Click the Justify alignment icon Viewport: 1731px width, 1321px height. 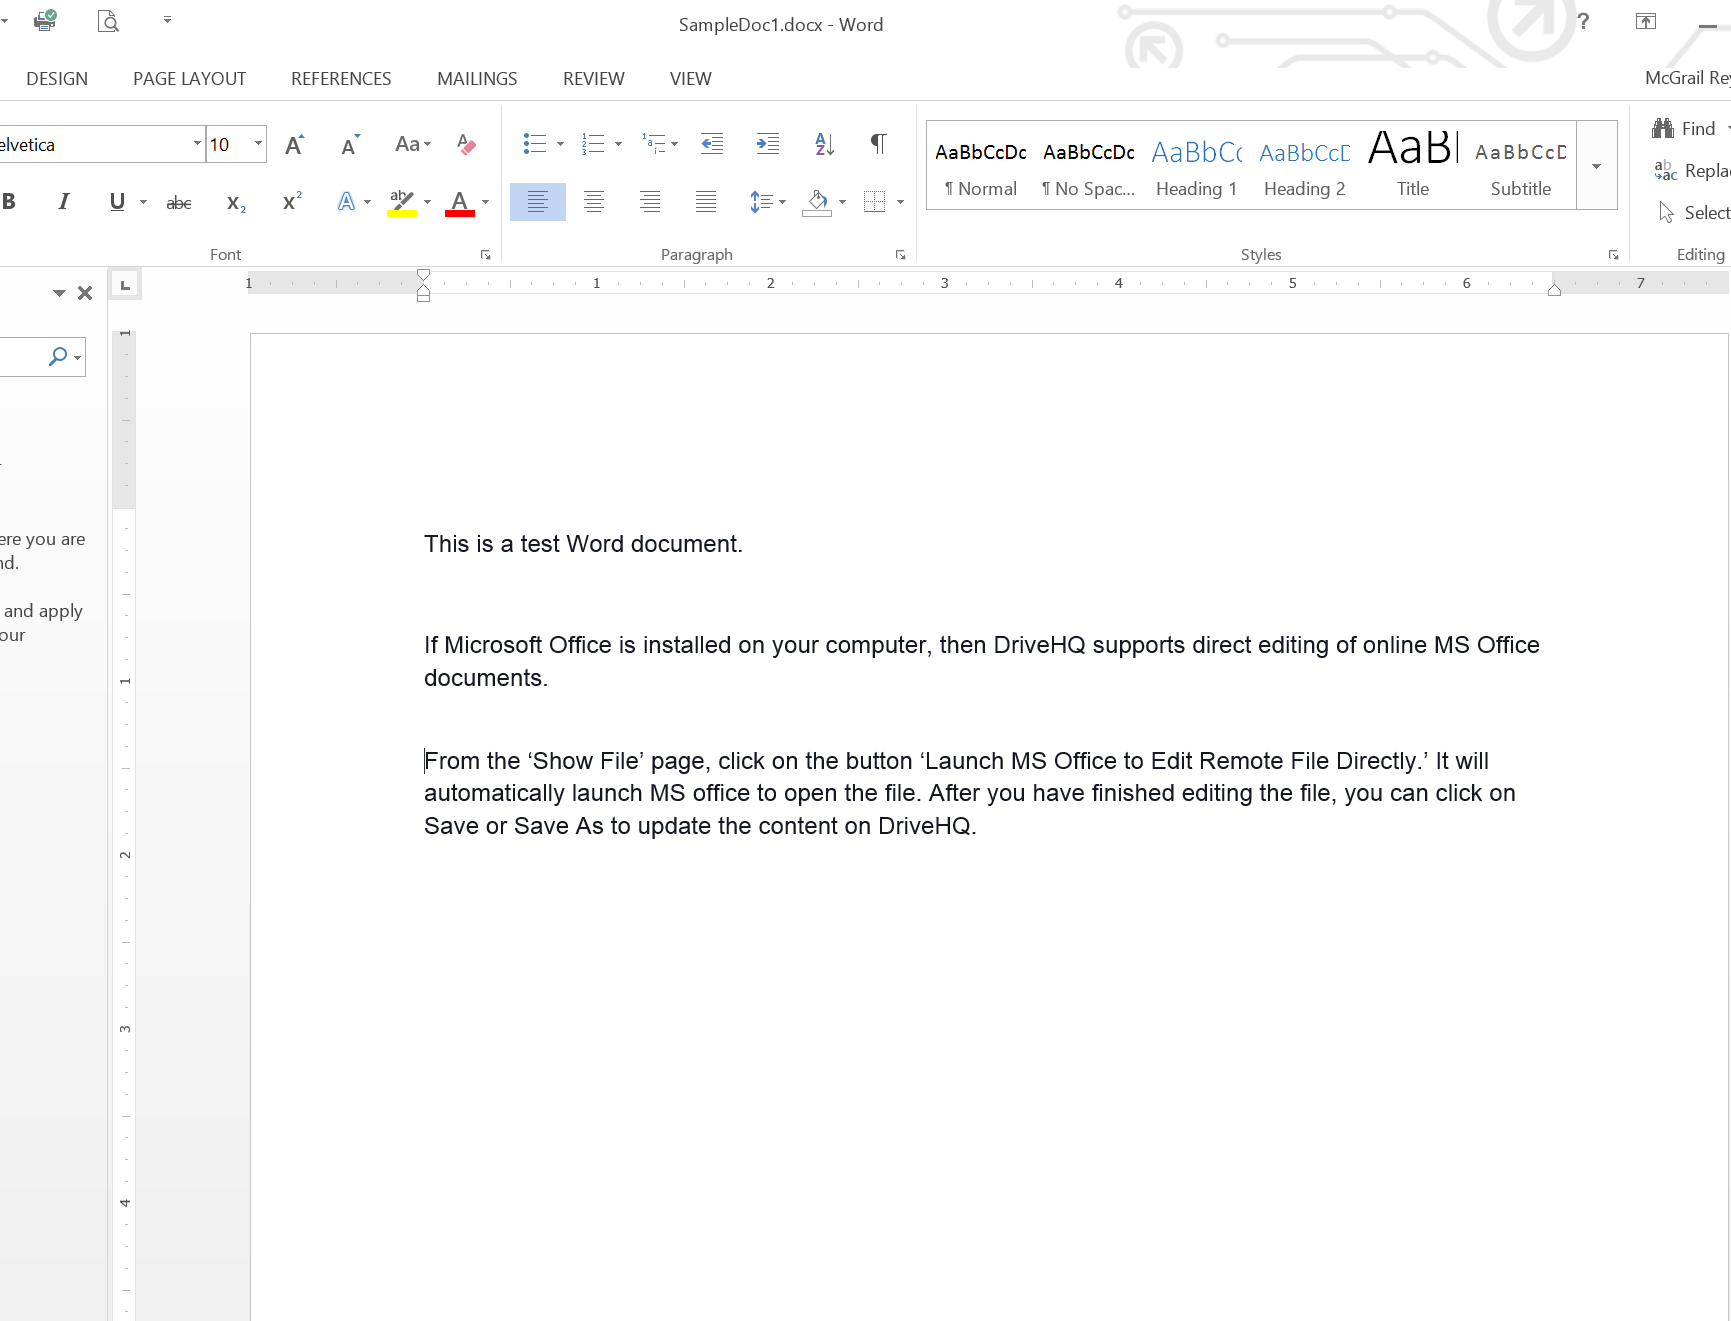tap(706, 202)
